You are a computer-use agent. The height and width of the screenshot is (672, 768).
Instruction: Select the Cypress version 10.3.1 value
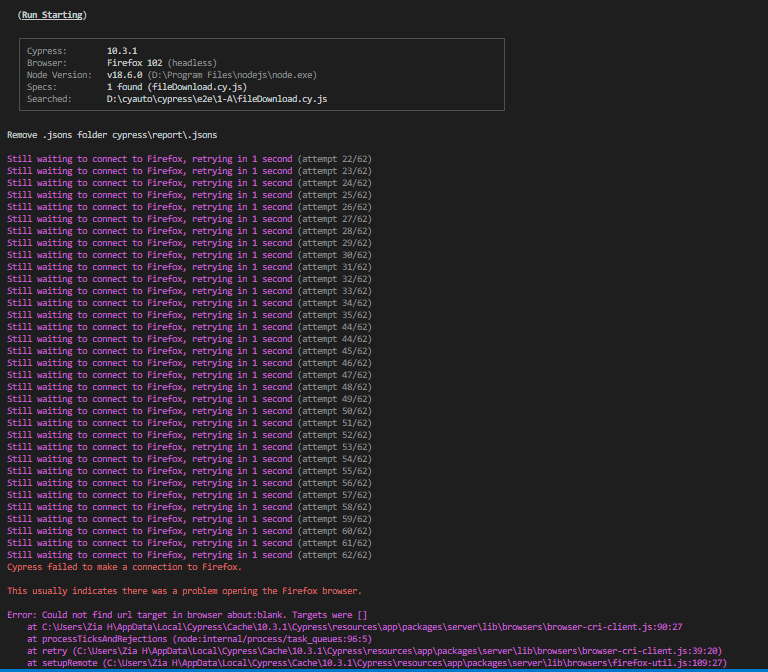coord(122,51)
